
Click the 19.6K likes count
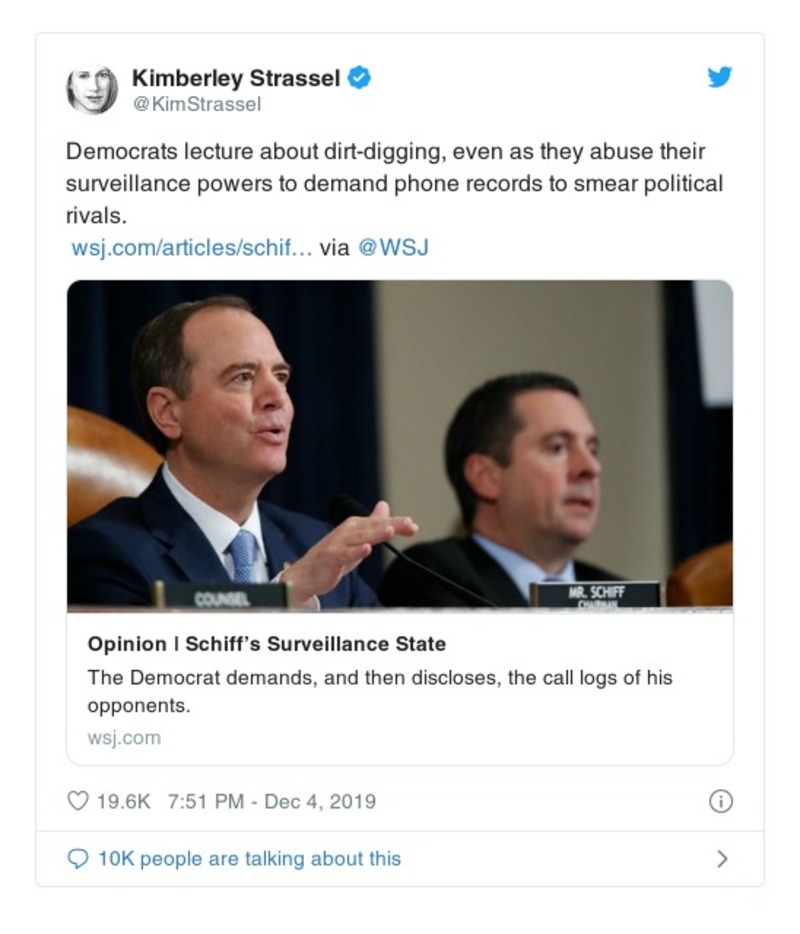point(123,801)
